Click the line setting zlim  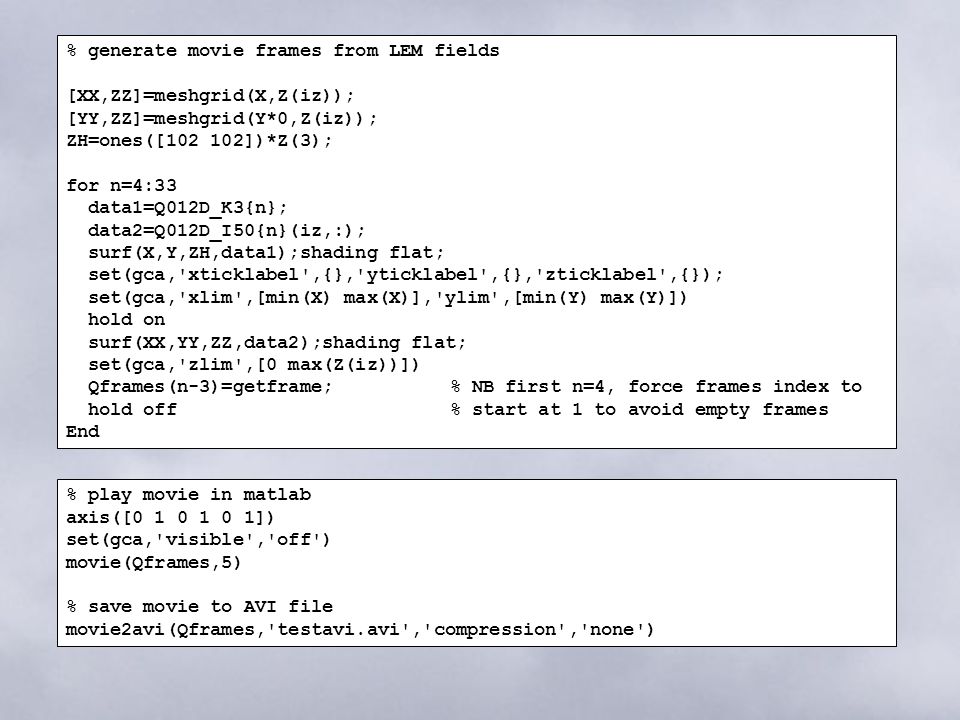point(254,365)
